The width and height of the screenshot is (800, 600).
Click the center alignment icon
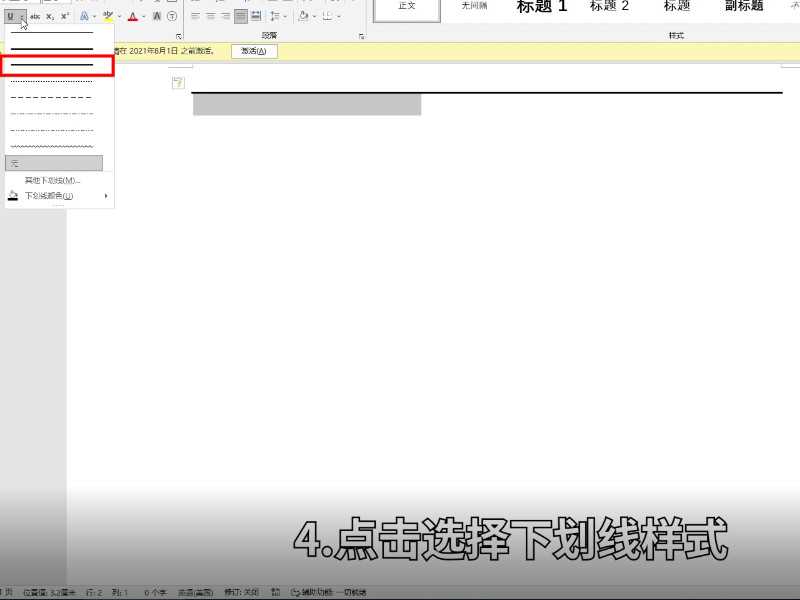click(211, 15)
